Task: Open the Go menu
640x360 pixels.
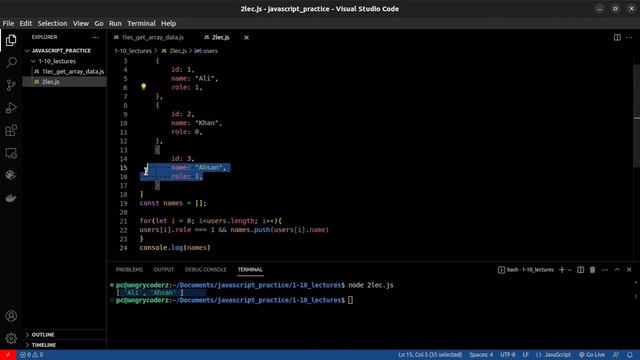Action: [99, 23]
